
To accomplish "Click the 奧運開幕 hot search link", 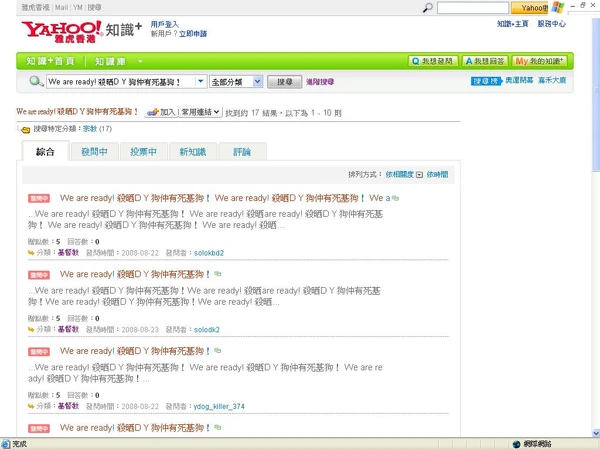I will coord(519,80).
